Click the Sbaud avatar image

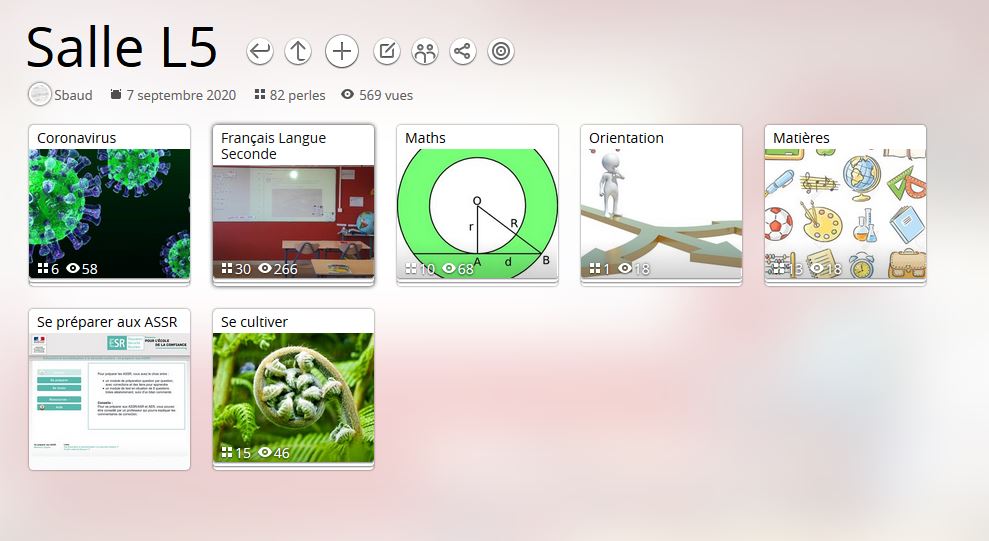pyautogui.click(x=39, y=95)
